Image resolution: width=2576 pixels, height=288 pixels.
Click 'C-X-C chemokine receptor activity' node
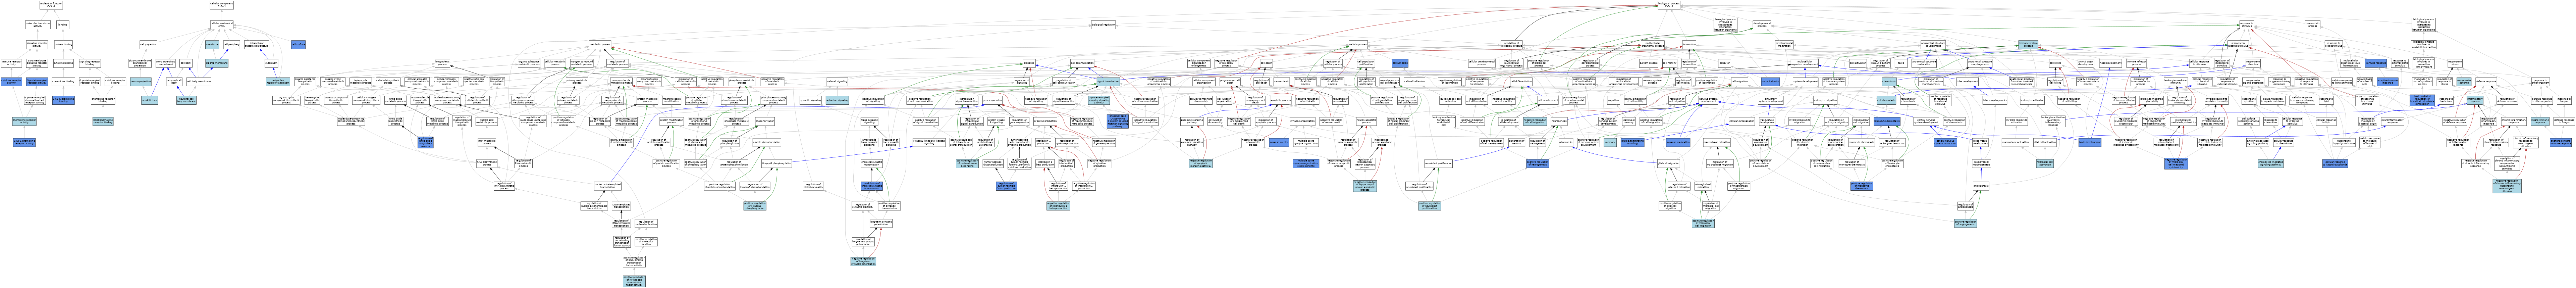[24, 142]
